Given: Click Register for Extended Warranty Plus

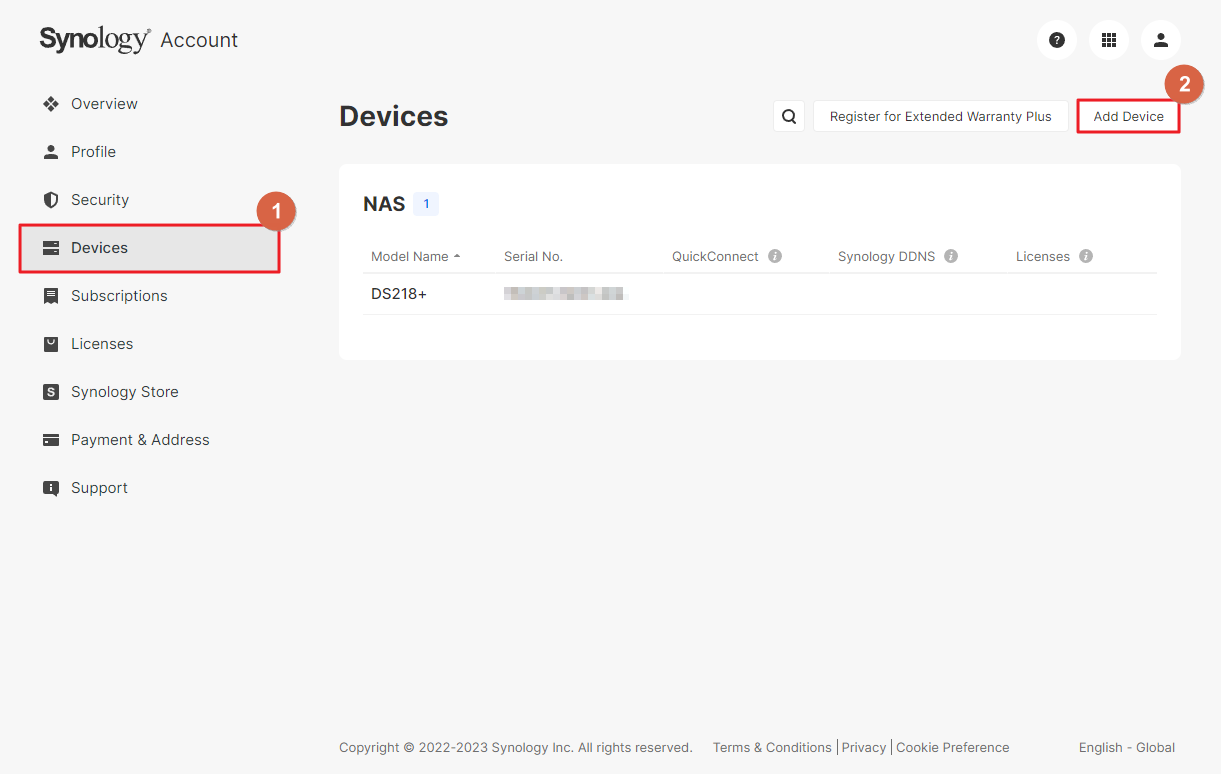Looking at the screenshot, I should click(941, 116).
